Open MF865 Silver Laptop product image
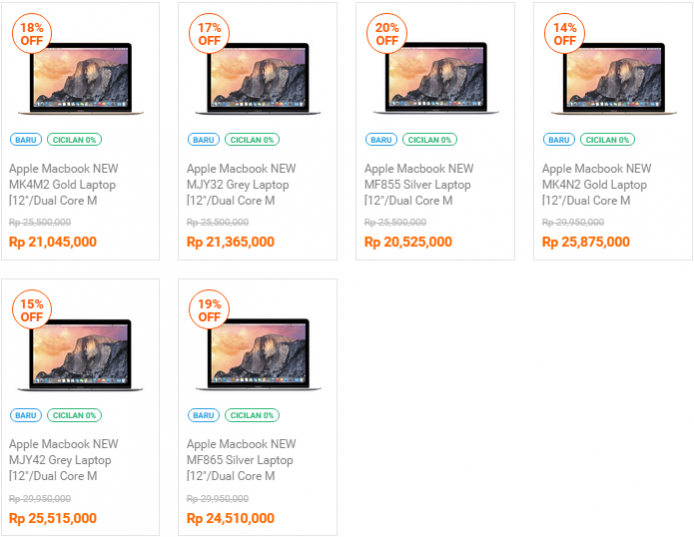 point(258,355)
